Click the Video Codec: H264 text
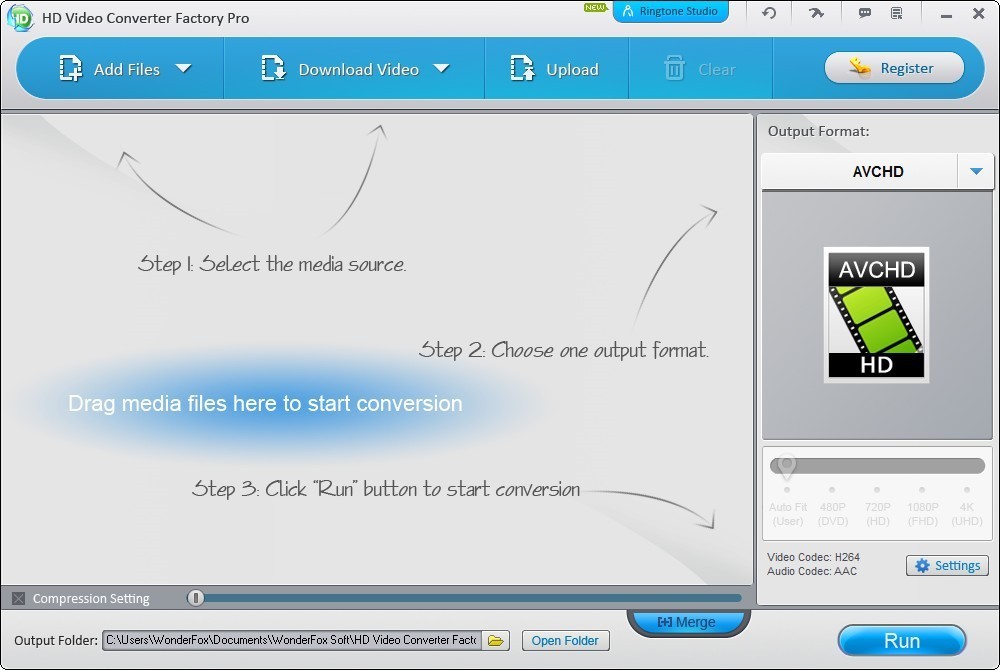This screenshot has width=1000, height=670. click(x=813, y=557)
